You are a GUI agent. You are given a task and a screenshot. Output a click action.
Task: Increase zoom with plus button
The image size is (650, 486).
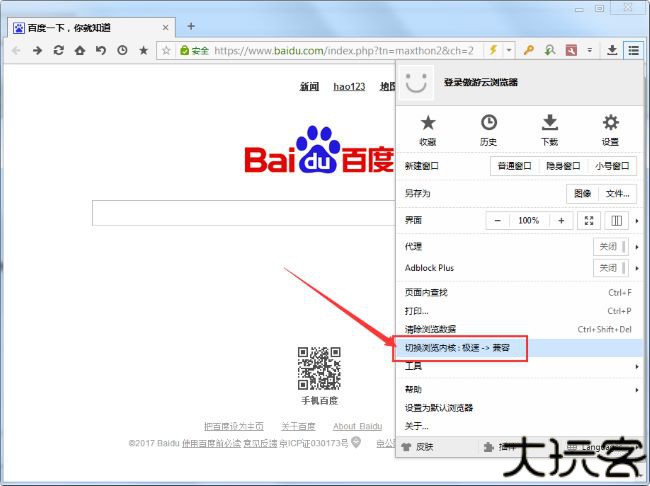tap(561, 221)
